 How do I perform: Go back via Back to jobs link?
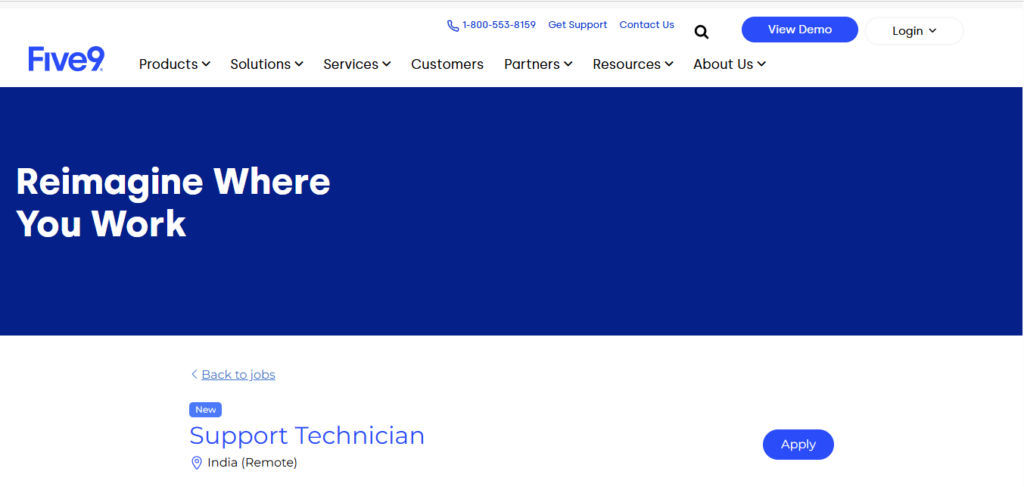(x=238, y=375)
